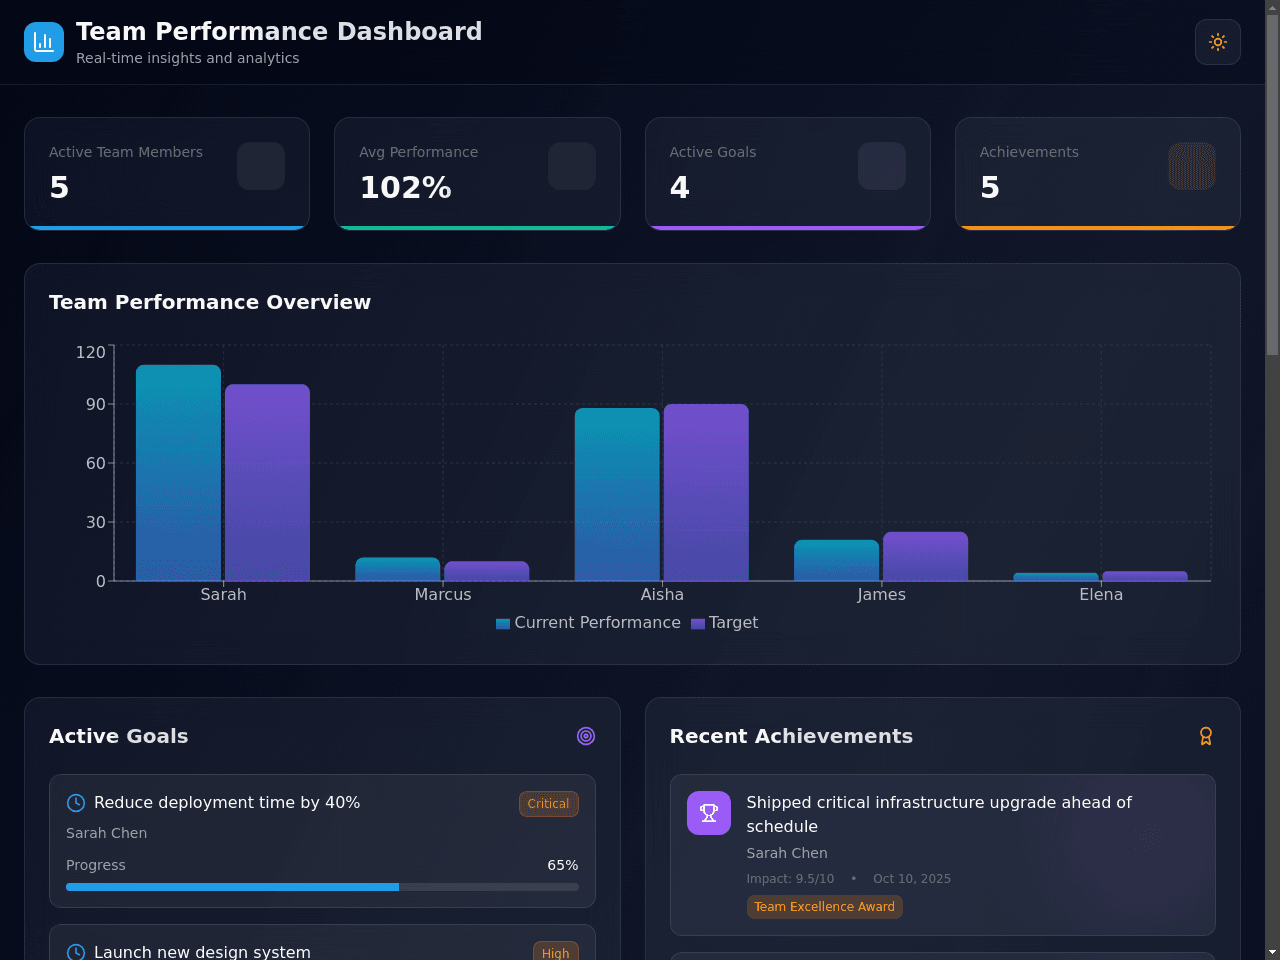Click clock icon beside Reduce deployment time goal
Viewport: 1280px width, 960px height.
tap(76, 803)
